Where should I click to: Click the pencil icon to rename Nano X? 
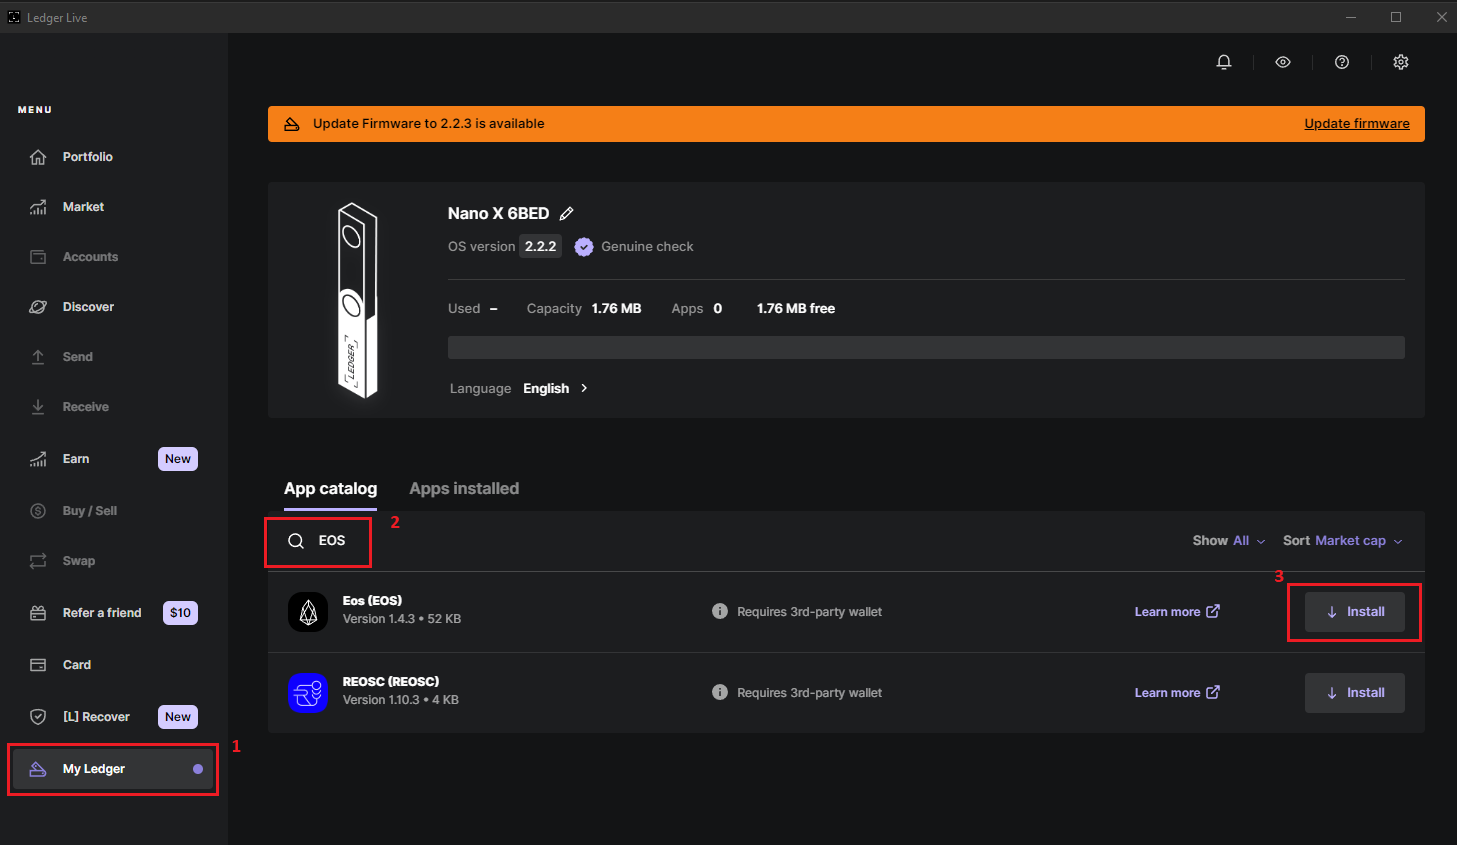tap(566, 214)
